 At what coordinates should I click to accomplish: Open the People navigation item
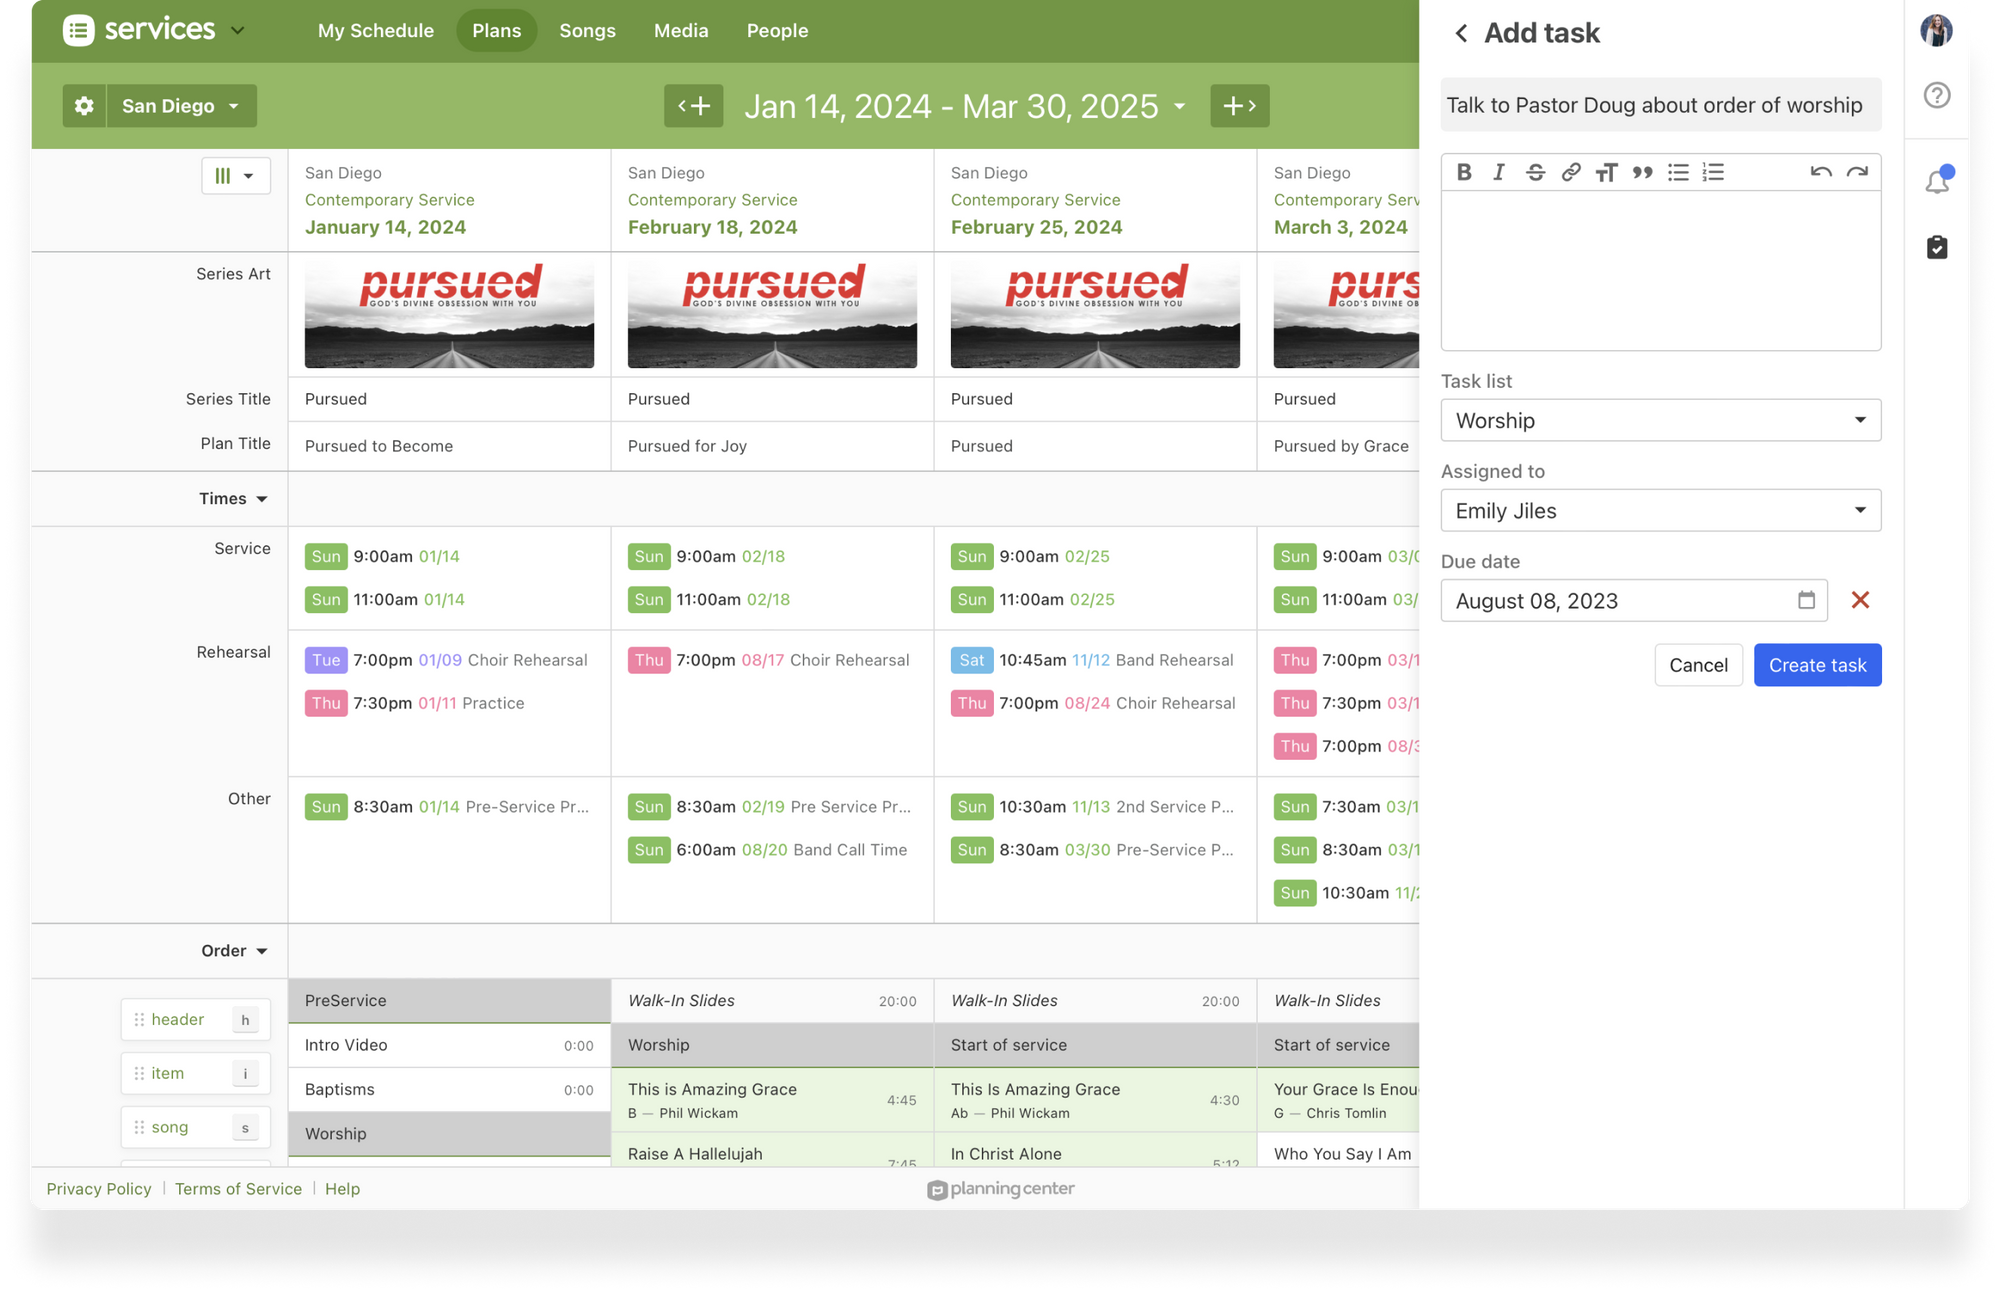pyautogui.click(x=777, y=30)
